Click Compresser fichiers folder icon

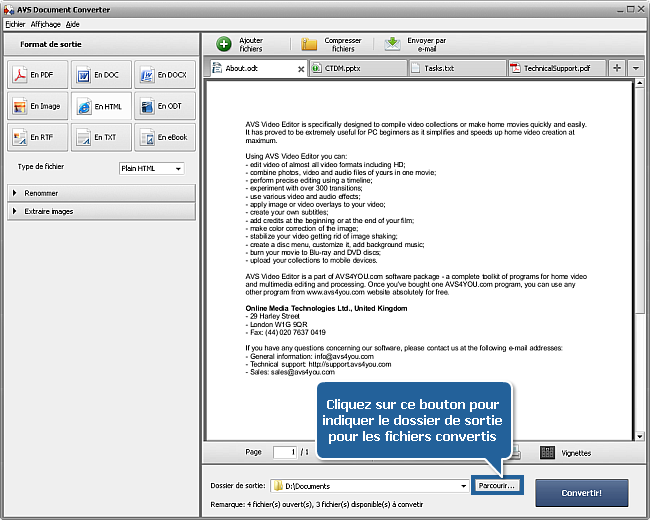click(309, 44)
